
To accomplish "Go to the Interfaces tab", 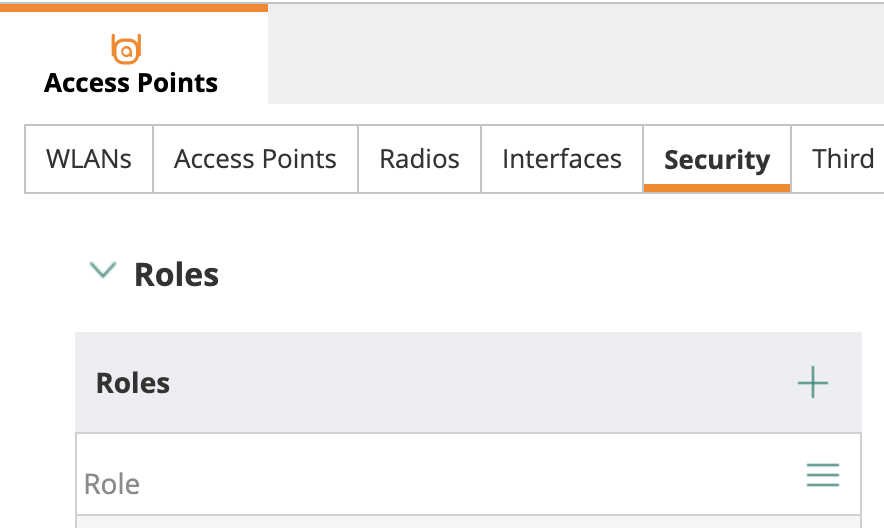I will [x=561, y=159].
